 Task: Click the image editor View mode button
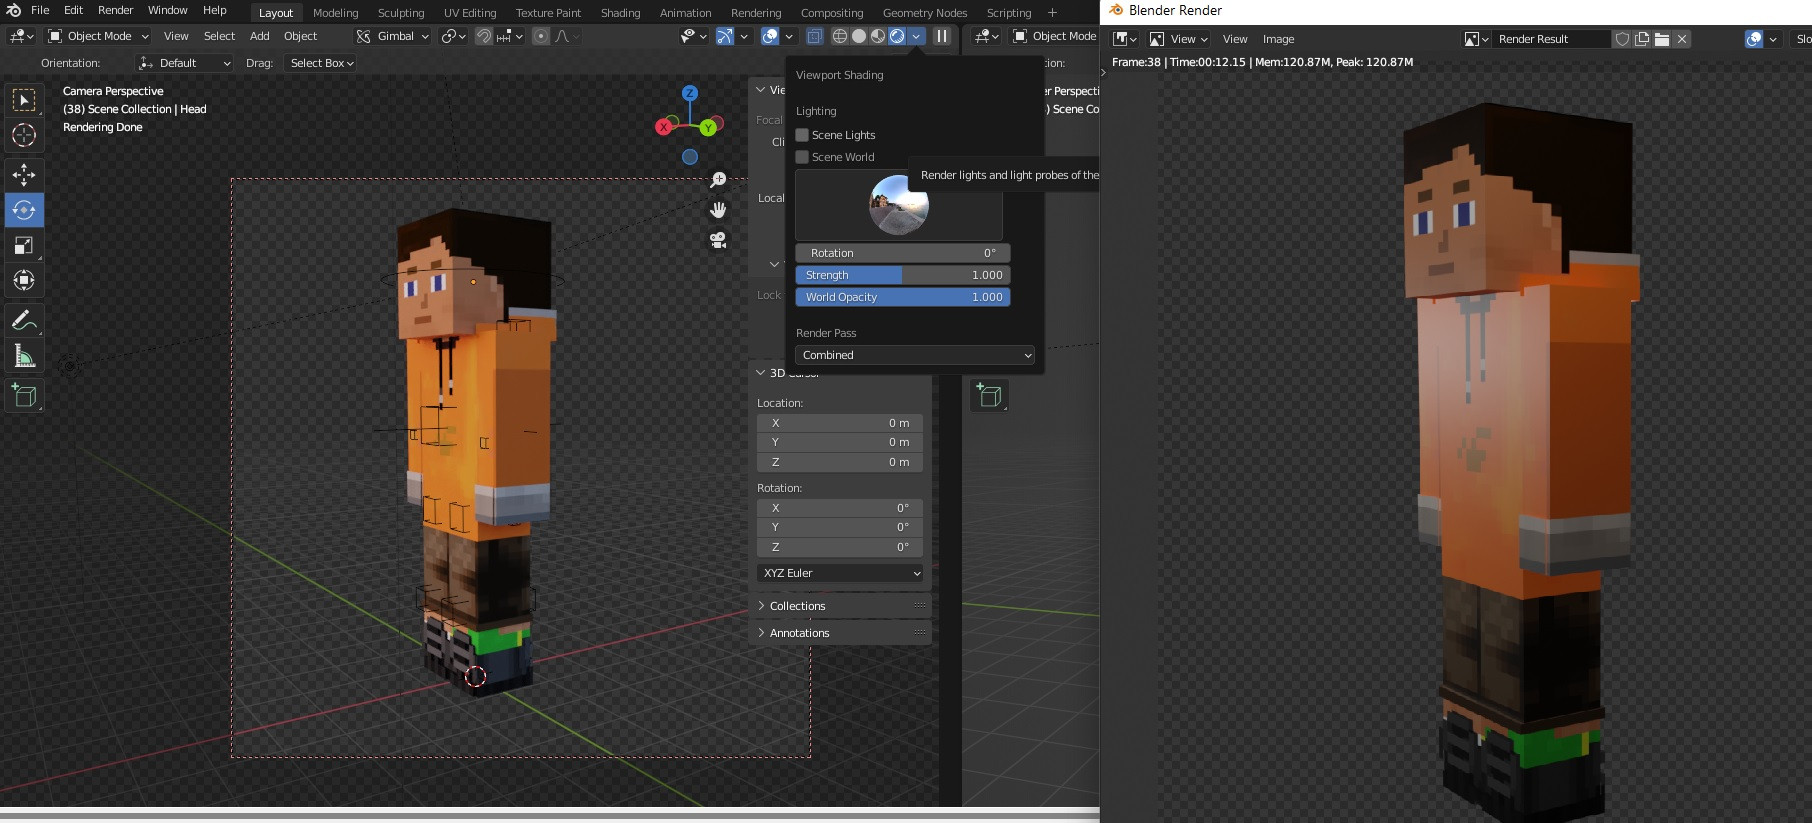point(1179,39)
